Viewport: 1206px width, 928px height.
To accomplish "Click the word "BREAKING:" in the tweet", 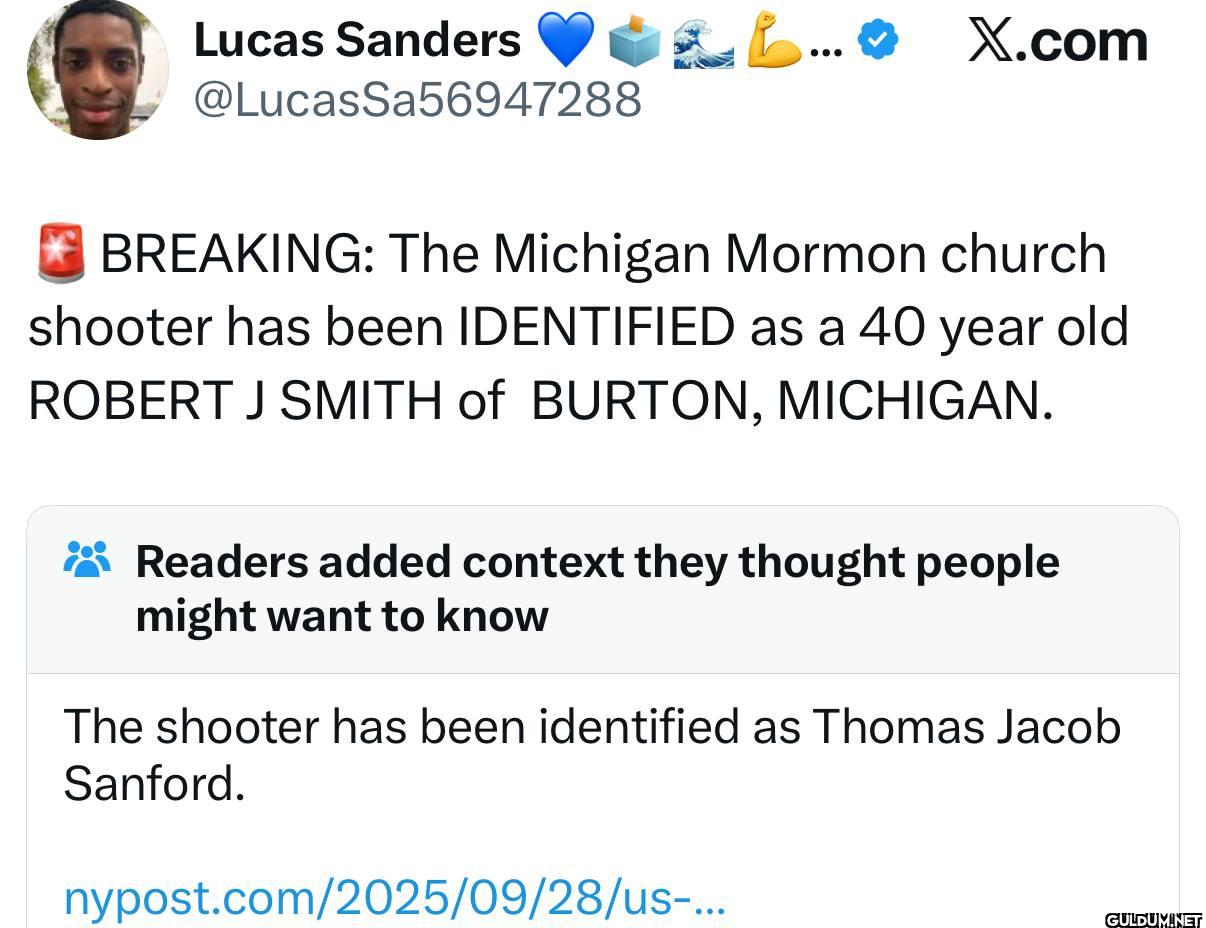I will (x=236, y=254).
